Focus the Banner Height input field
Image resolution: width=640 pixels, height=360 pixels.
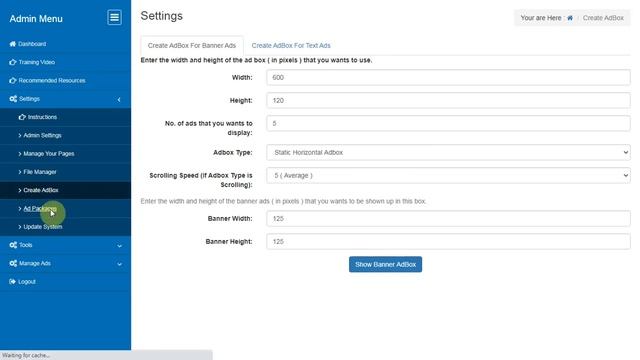point(448,241)
